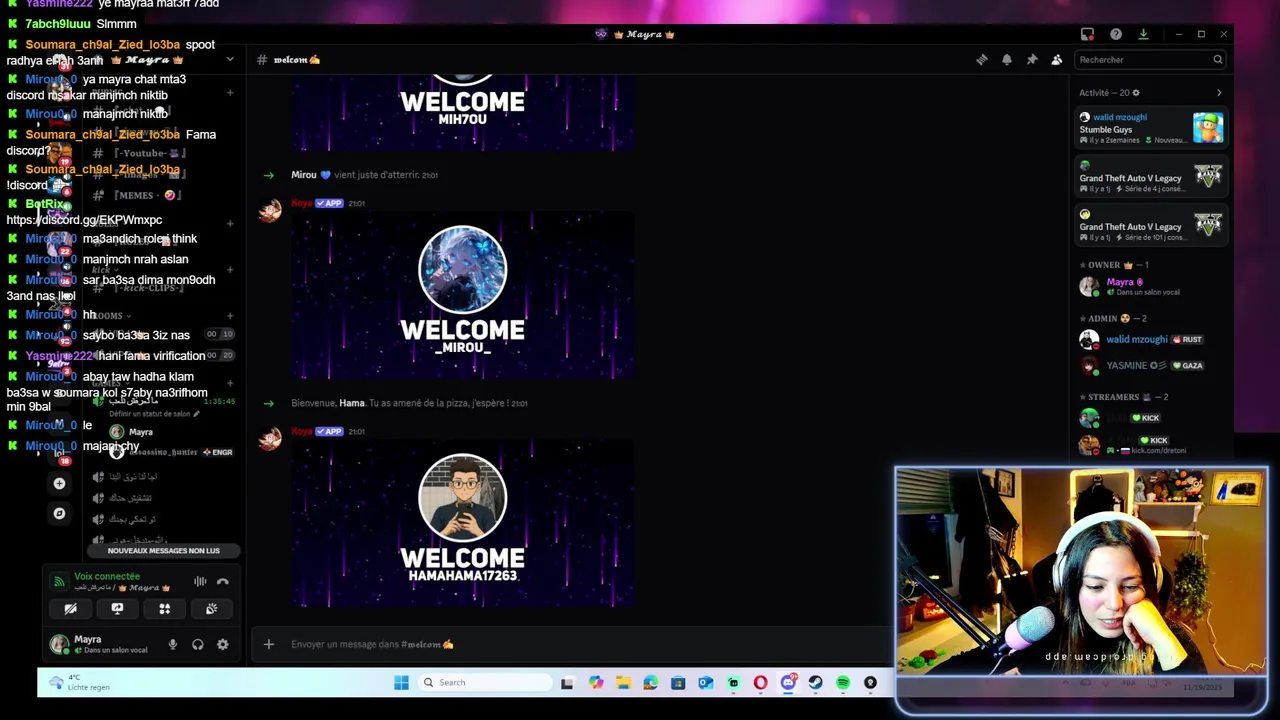Viewport: 1280px width, 720px height.
Task: Toggle member list visibility
Action: click(1057, 60)
